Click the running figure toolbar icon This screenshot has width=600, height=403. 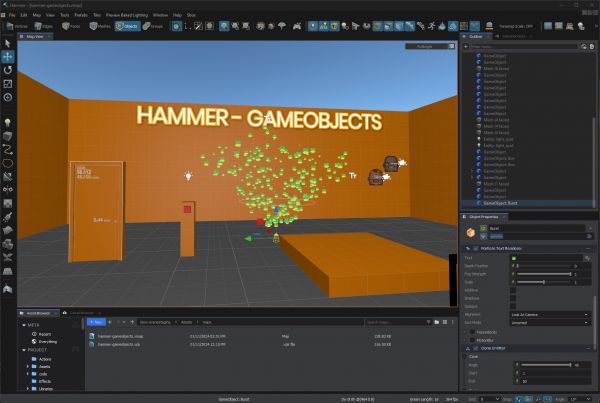tap(431, 26)
